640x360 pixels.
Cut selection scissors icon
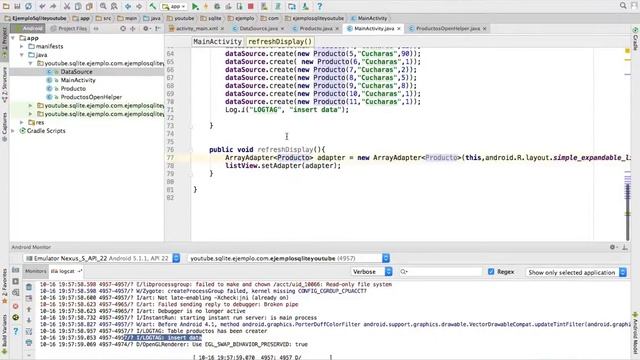(67, 6)
